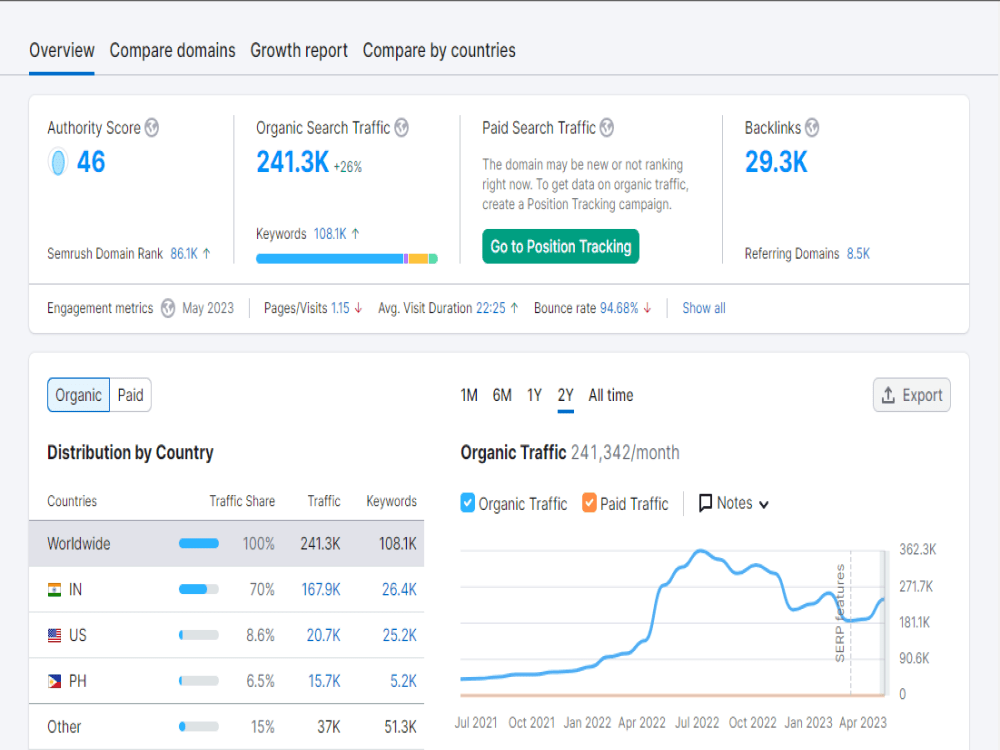Click the down arrow next to Bounce rate
Viewport: 1000px width, 750px height.
(x=647, y=309)
